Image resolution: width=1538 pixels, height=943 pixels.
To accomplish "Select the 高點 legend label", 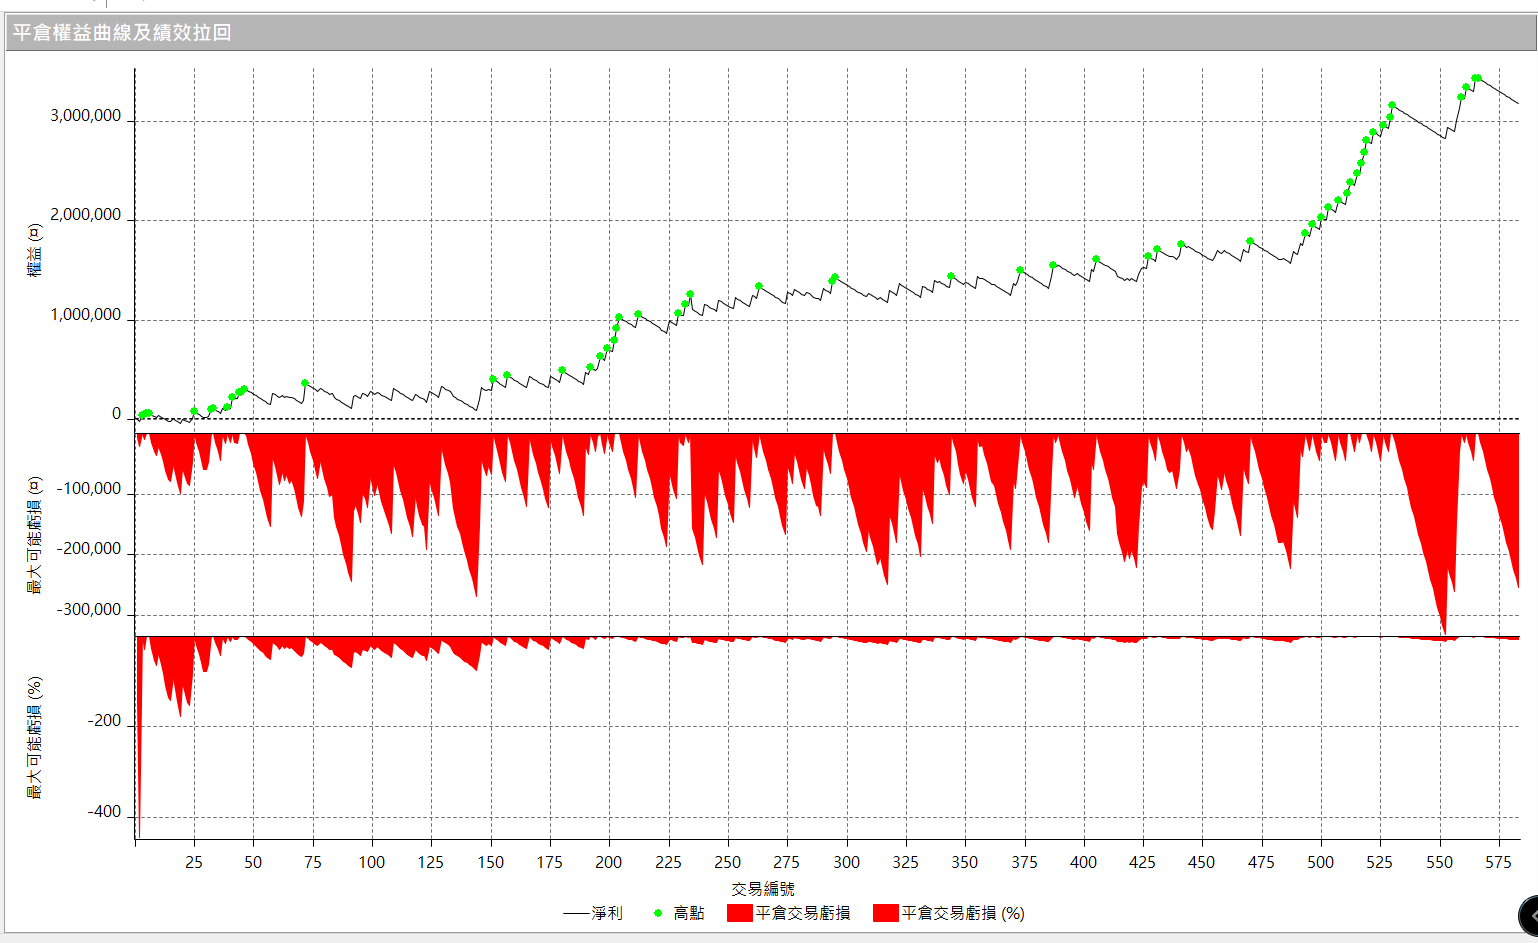I will pos(689,913).
